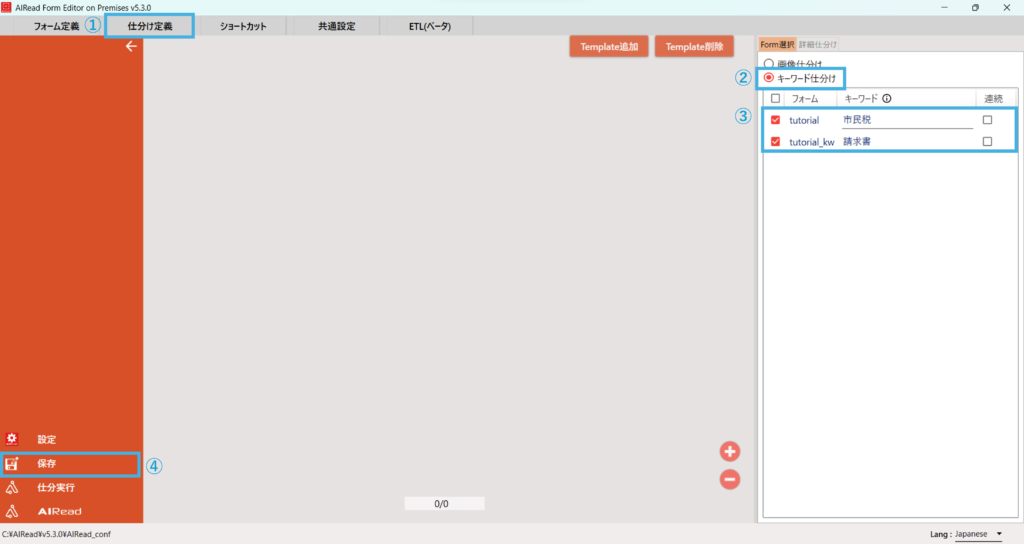This screenshot has height=544, width=1024.
Task: Switch to the 仕分け定義 tab
Action: (150, 27)
